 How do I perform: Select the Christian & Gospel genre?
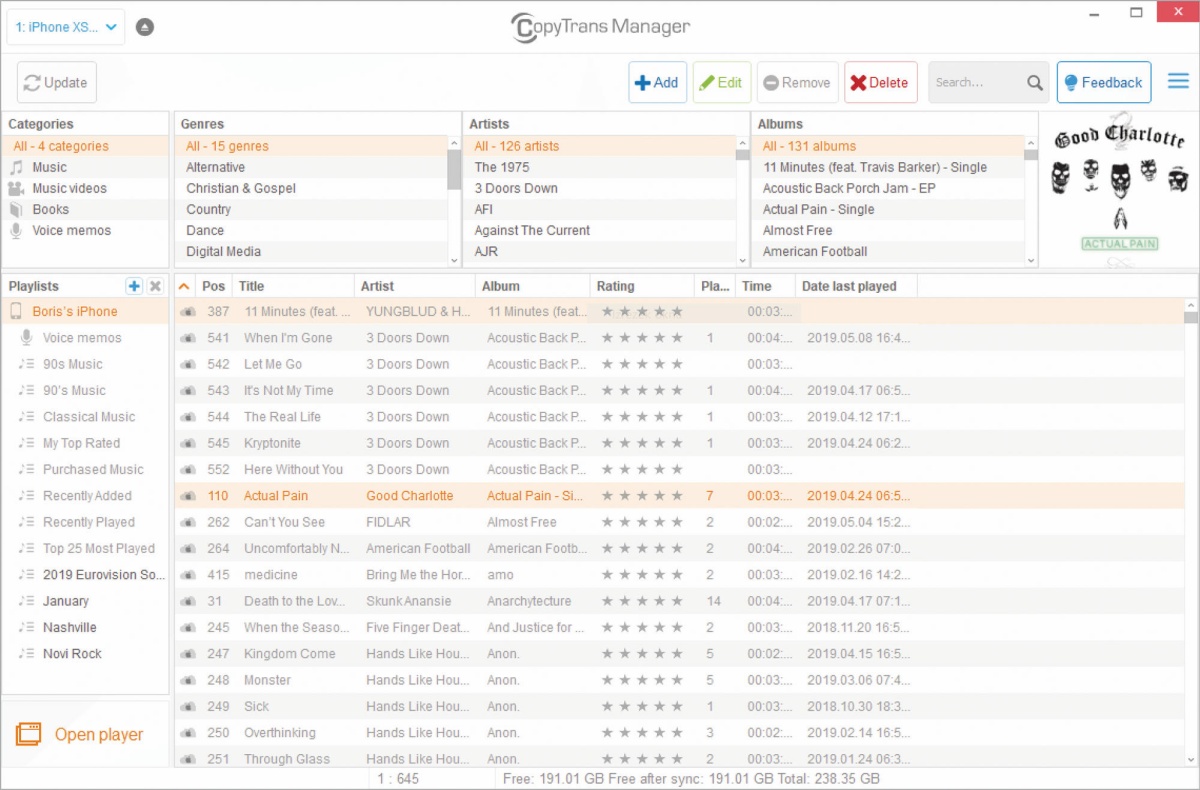point(312,188)
